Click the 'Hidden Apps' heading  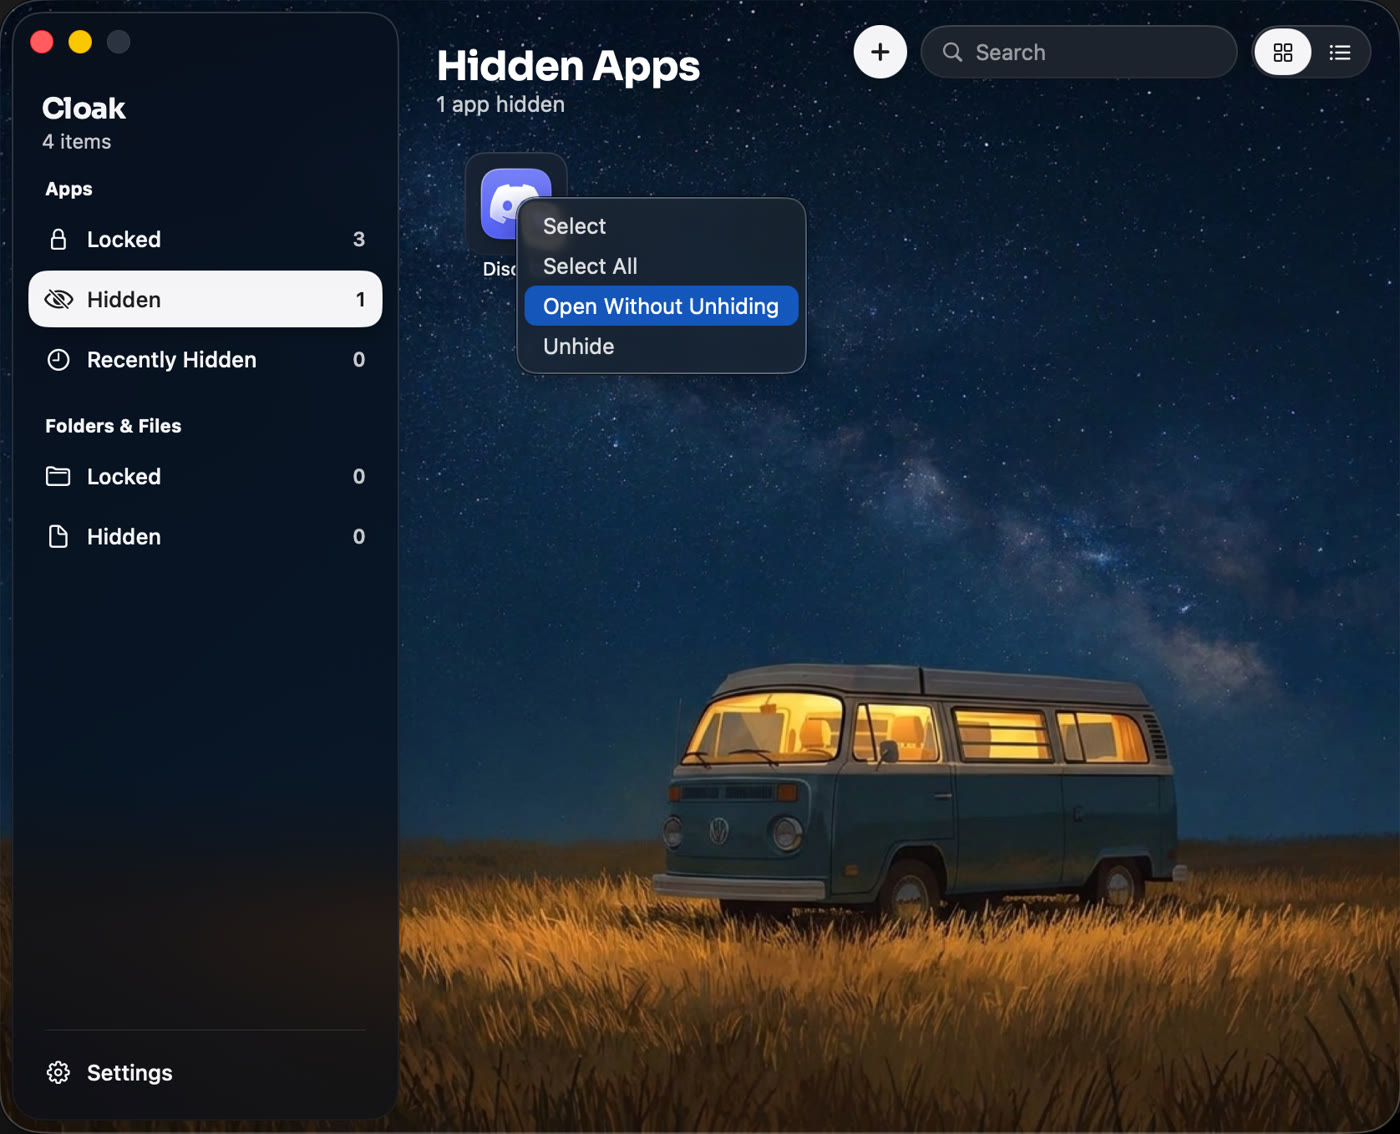pyautogui.click(x=568, y=66)
